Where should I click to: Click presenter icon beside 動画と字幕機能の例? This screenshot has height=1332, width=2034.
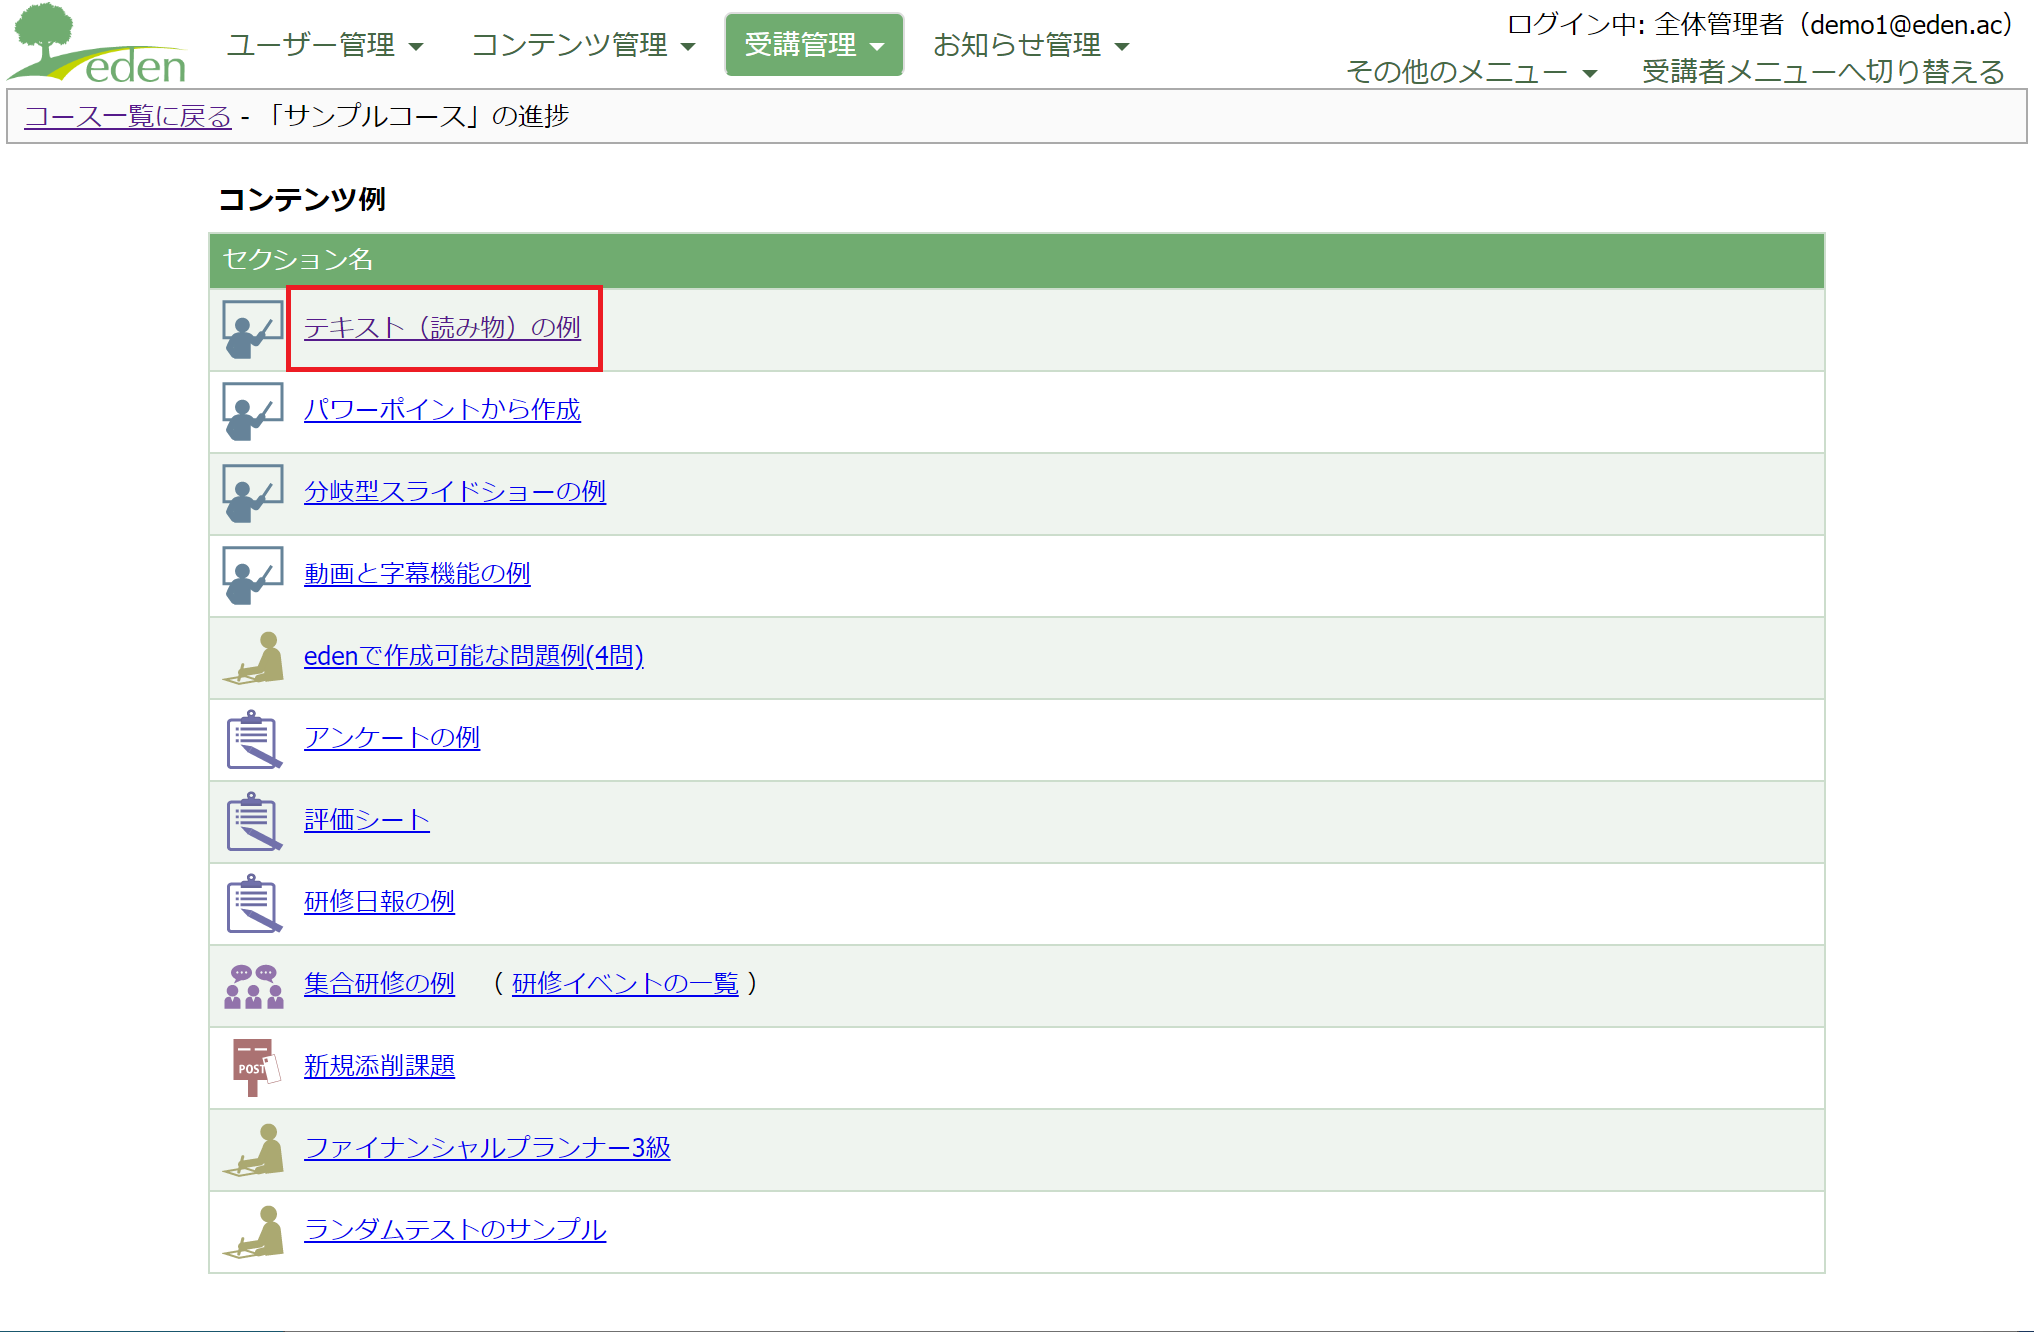(x=253, y=575)
